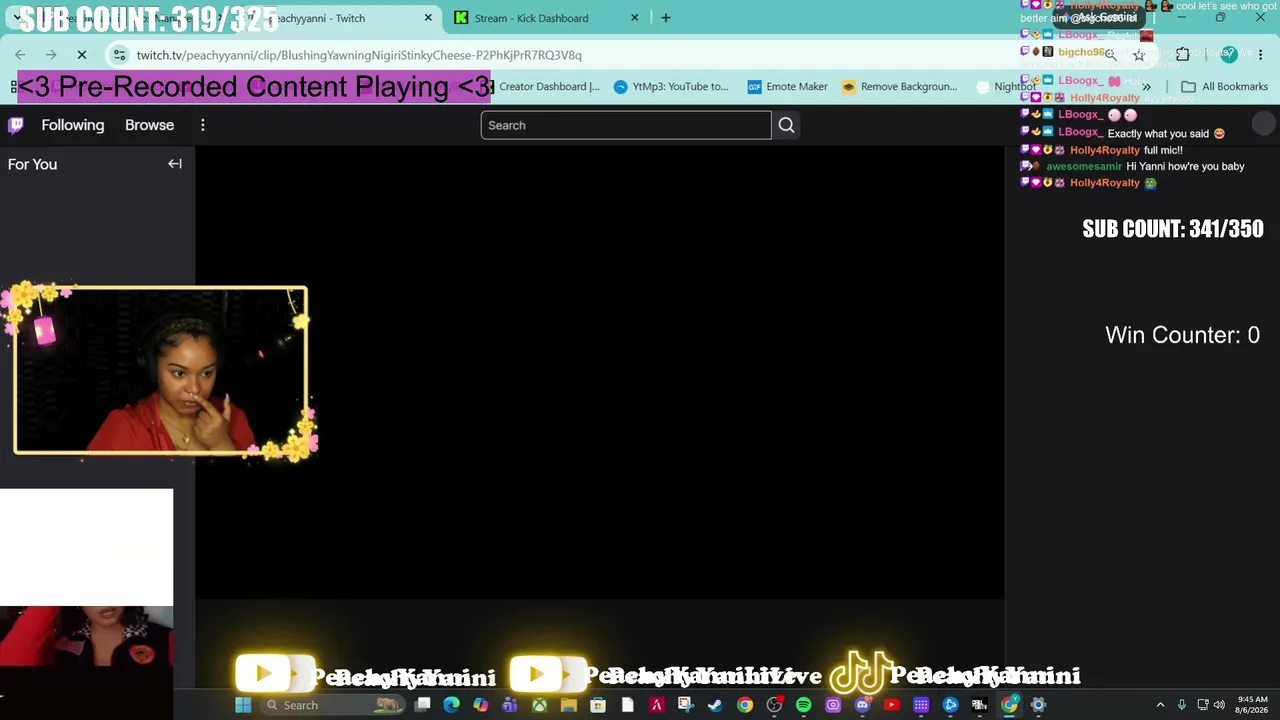Collapse the For You sidebar
Viewport: 1280px width, 720px height.
pyautogui.click(x=175, y=164)
